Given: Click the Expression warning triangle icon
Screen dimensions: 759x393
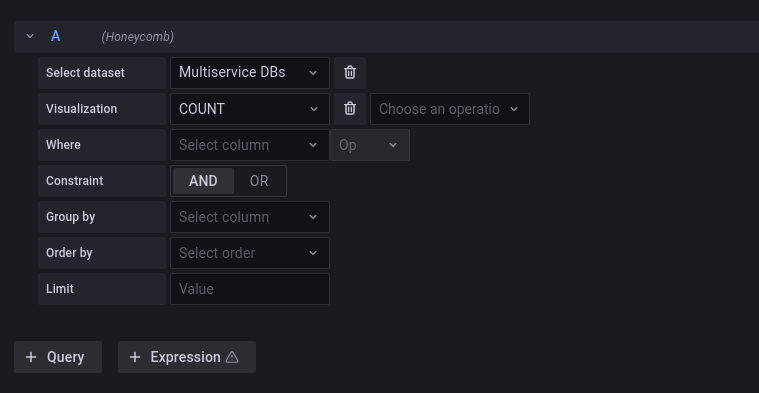Looking at the screenshot, I should pyautogui.click(x=232, y=357).
